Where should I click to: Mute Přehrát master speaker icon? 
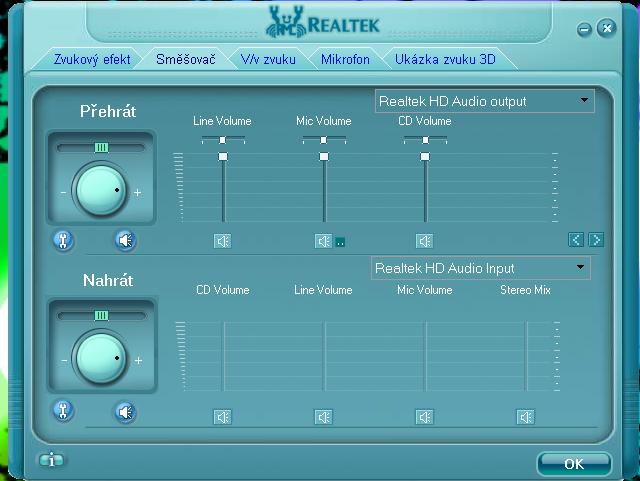click(125, 240)
